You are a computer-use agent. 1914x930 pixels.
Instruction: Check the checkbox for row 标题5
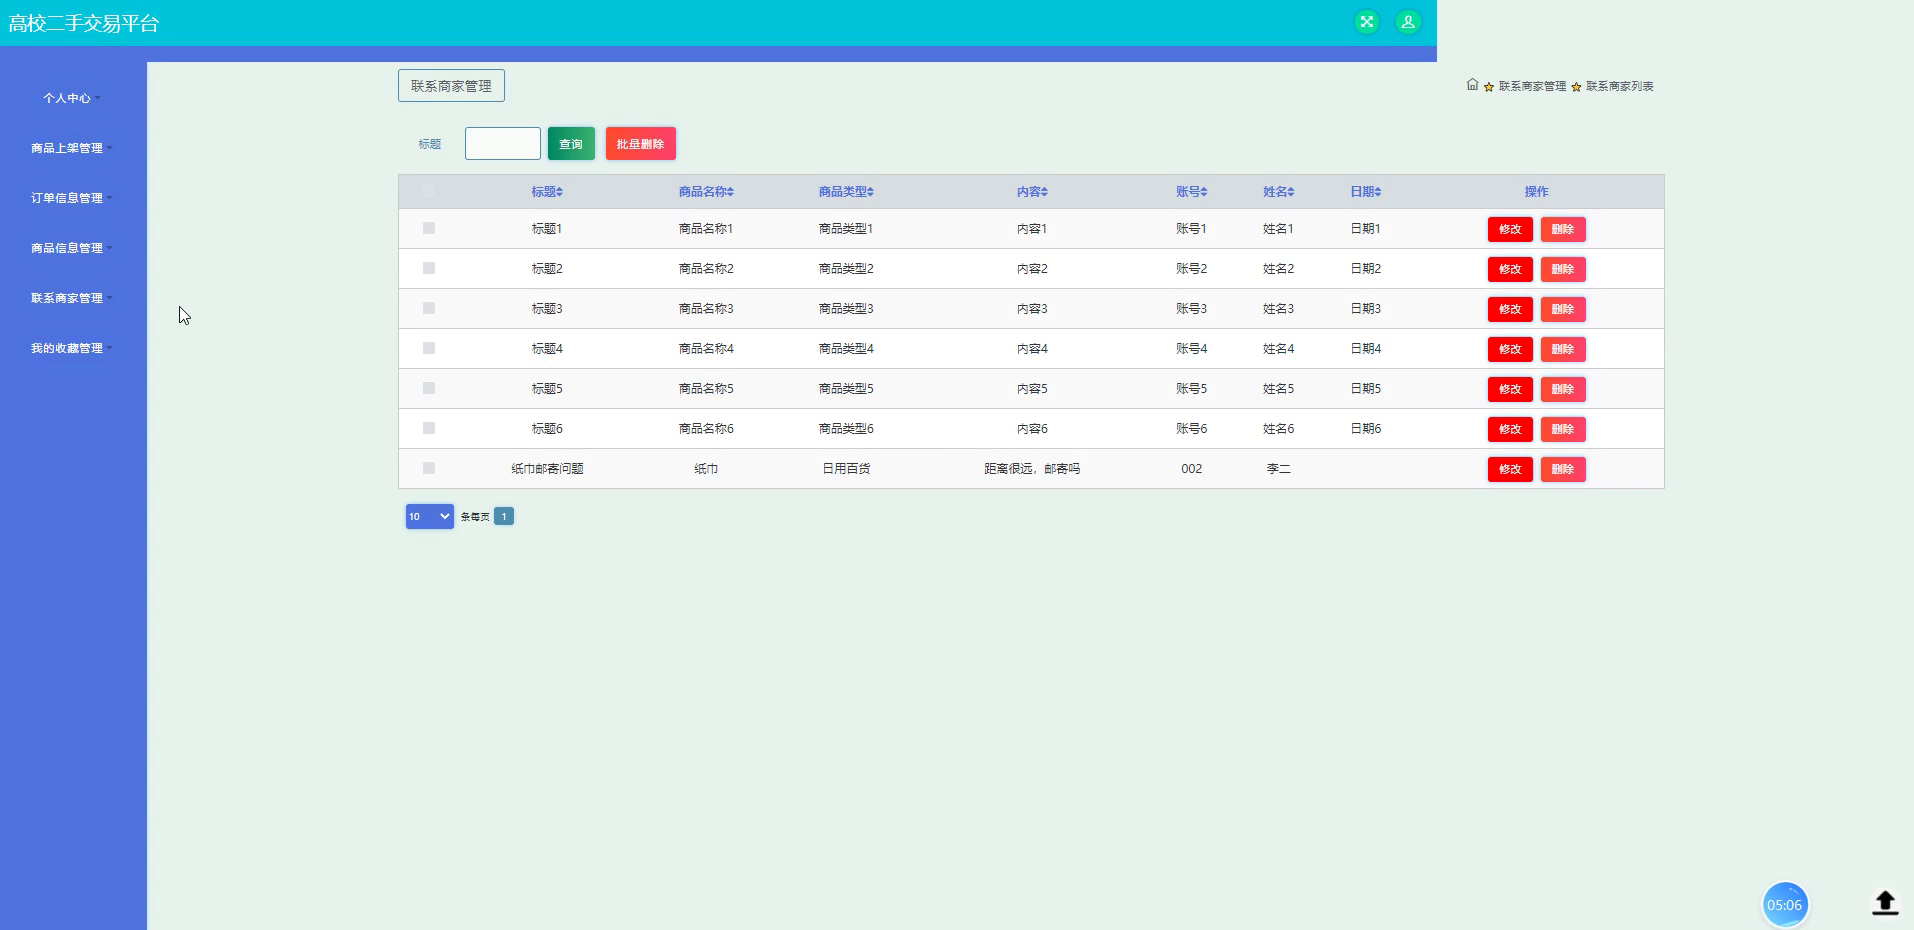[429, 388]
